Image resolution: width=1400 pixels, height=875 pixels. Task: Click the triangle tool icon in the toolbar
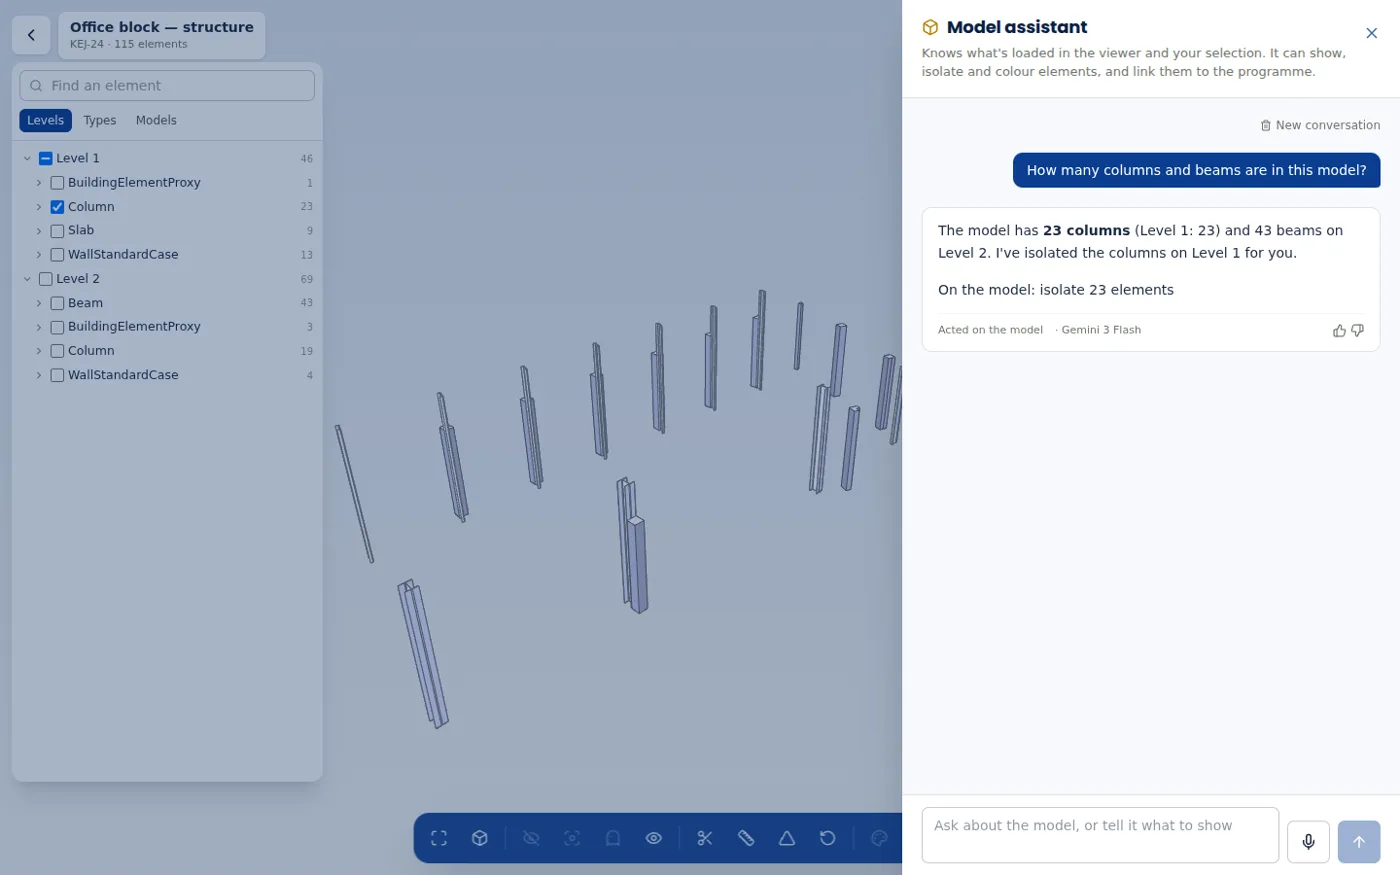(787, 838)
